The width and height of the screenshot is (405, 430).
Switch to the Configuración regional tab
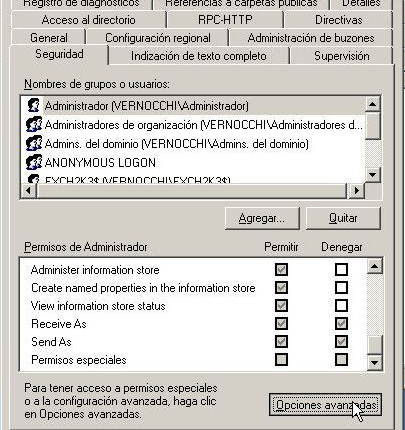158,38
